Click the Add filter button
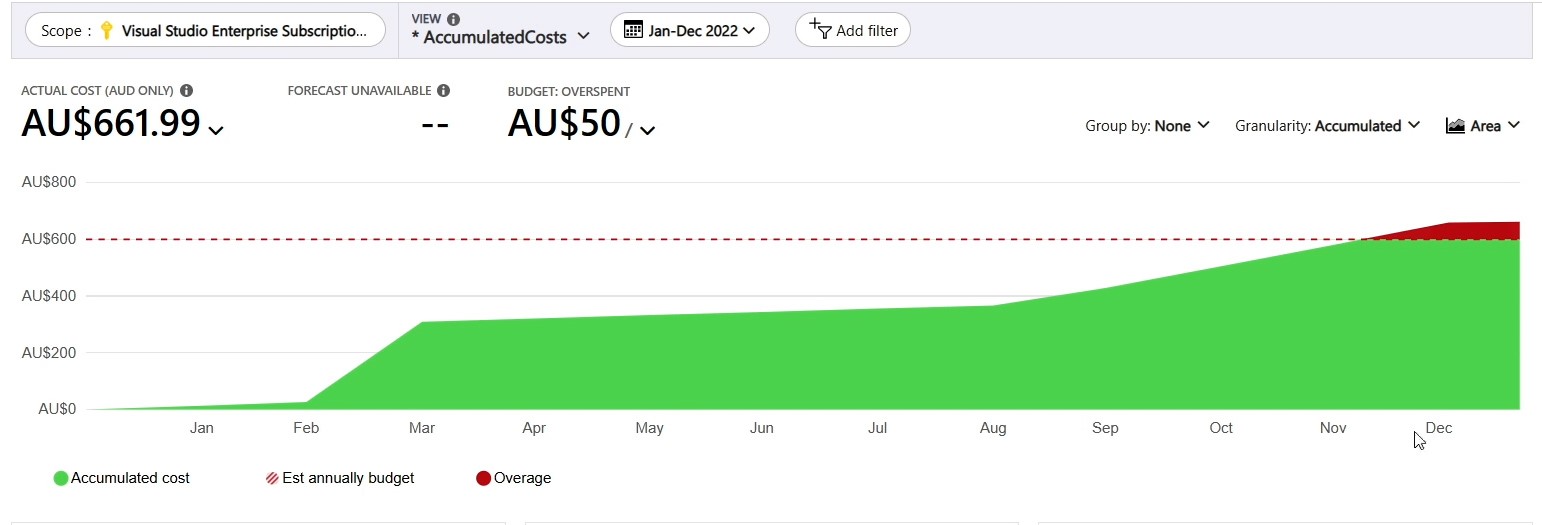Screen dimensions: 1542x525 point(853,30)
